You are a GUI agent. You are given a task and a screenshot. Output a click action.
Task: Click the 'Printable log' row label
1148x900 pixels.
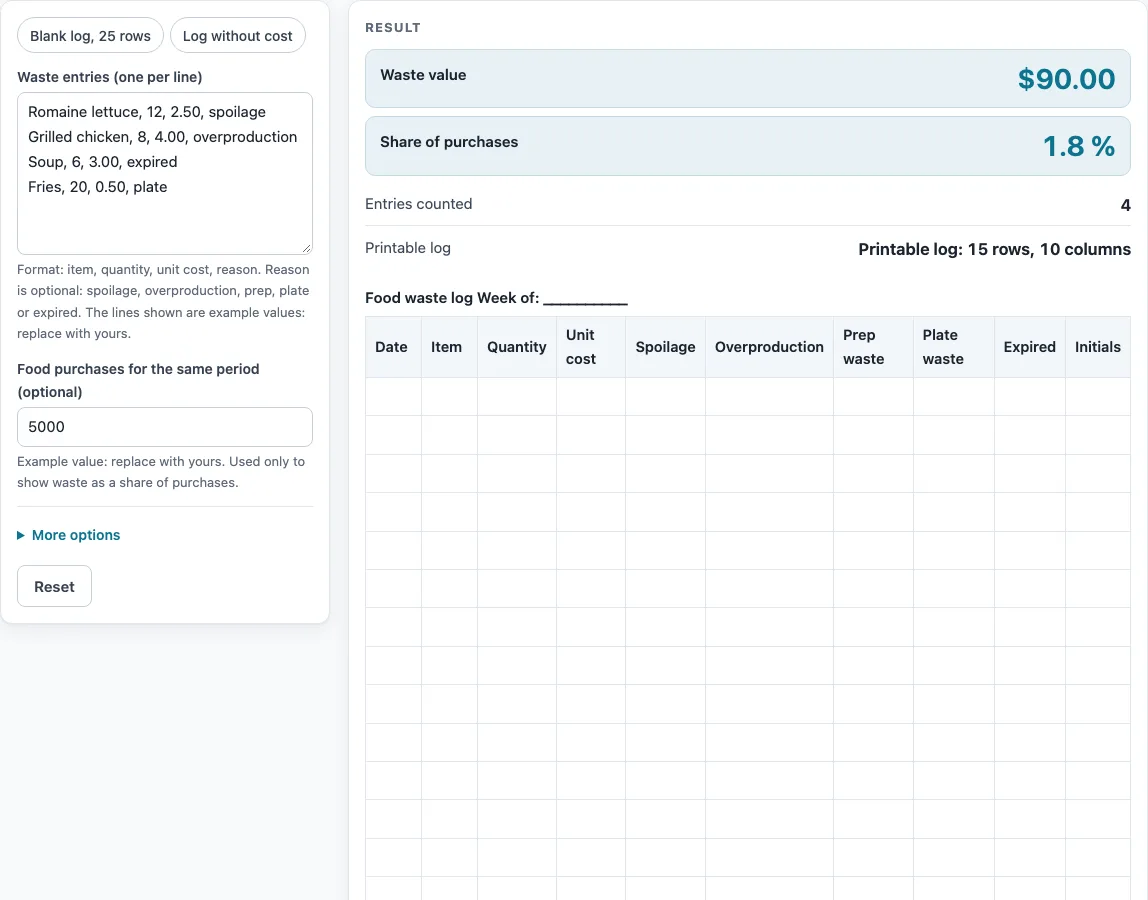[x=408, y=248]
